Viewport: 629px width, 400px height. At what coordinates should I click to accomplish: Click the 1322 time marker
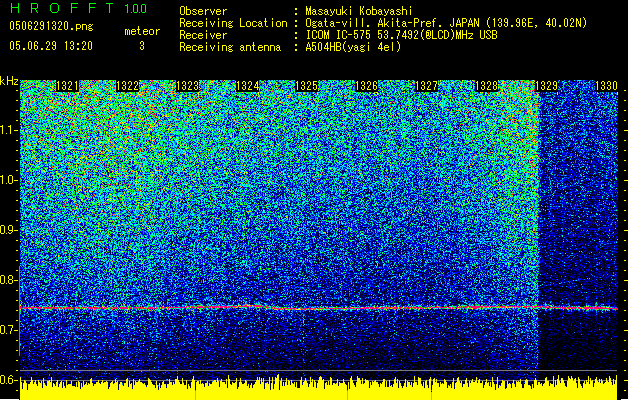[127, 86]
